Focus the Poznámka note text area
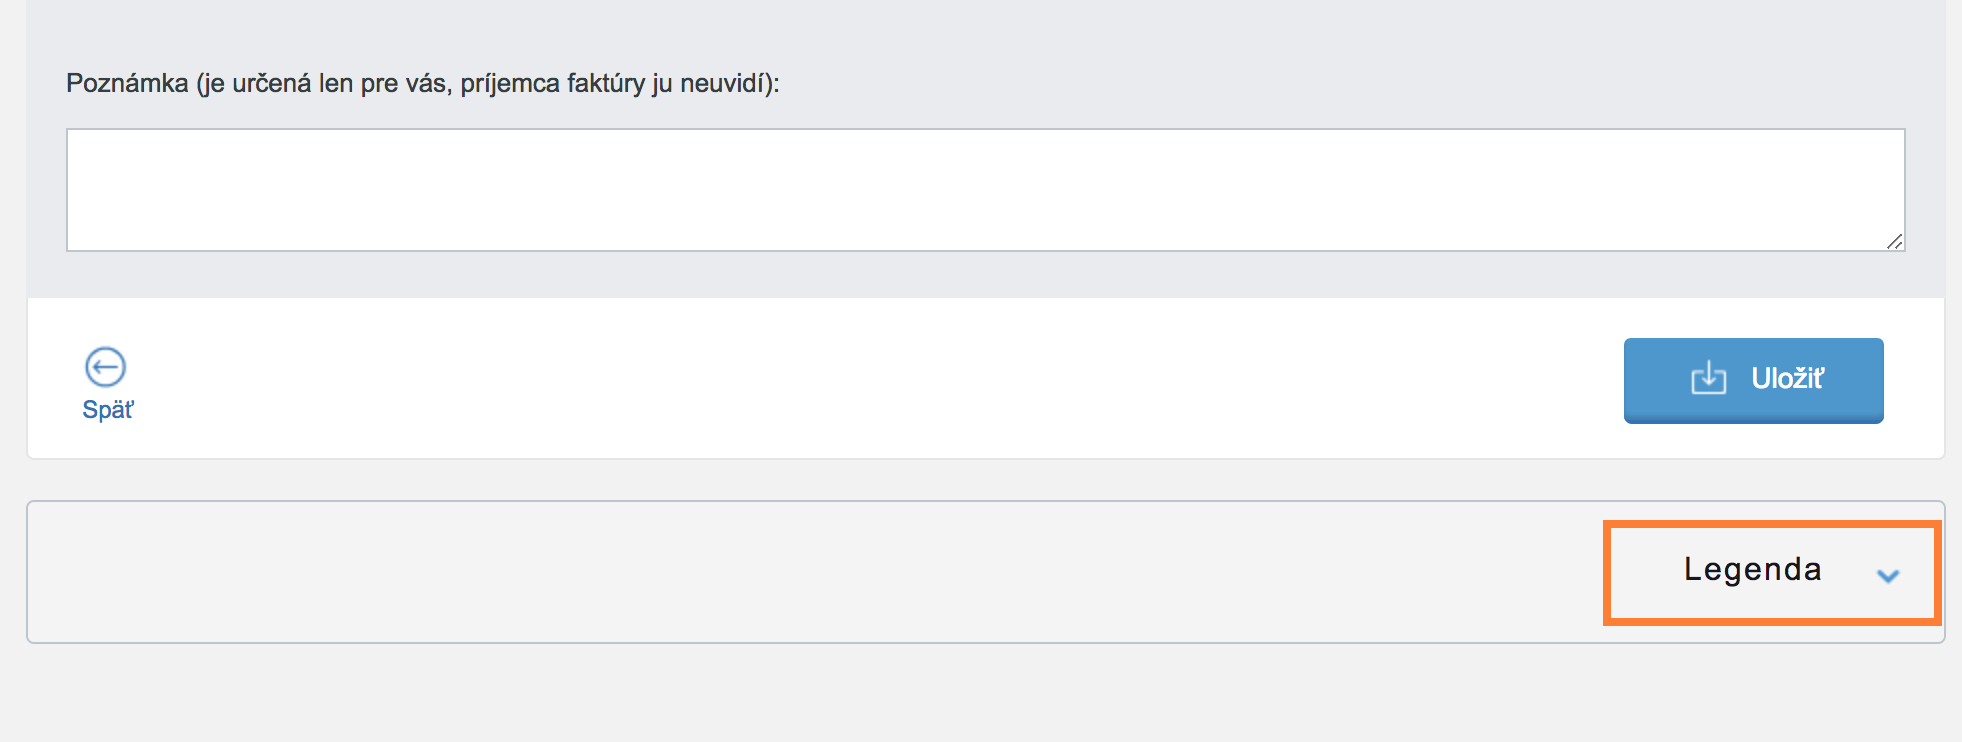Image resolution: width=1962 pixels, height=742 pixels. 985,190
